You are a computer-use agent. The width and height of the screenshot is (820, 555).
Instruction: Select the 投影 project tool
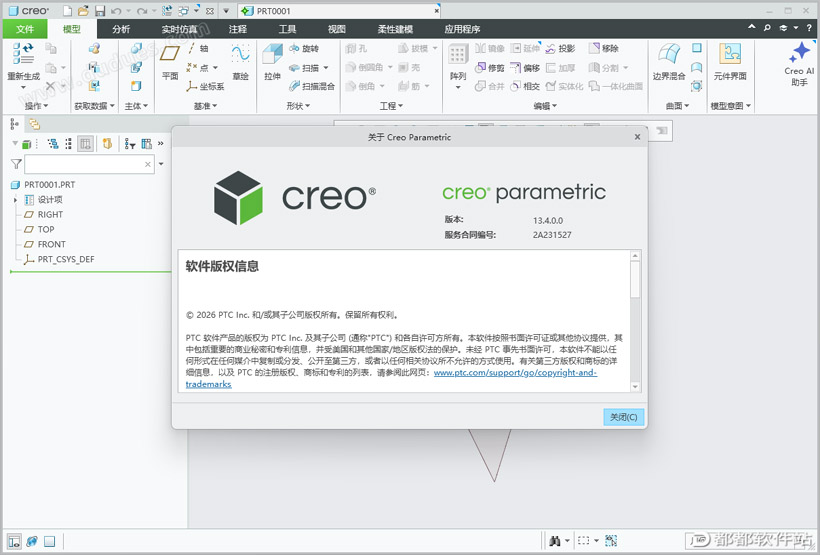(x=560, y=48)
